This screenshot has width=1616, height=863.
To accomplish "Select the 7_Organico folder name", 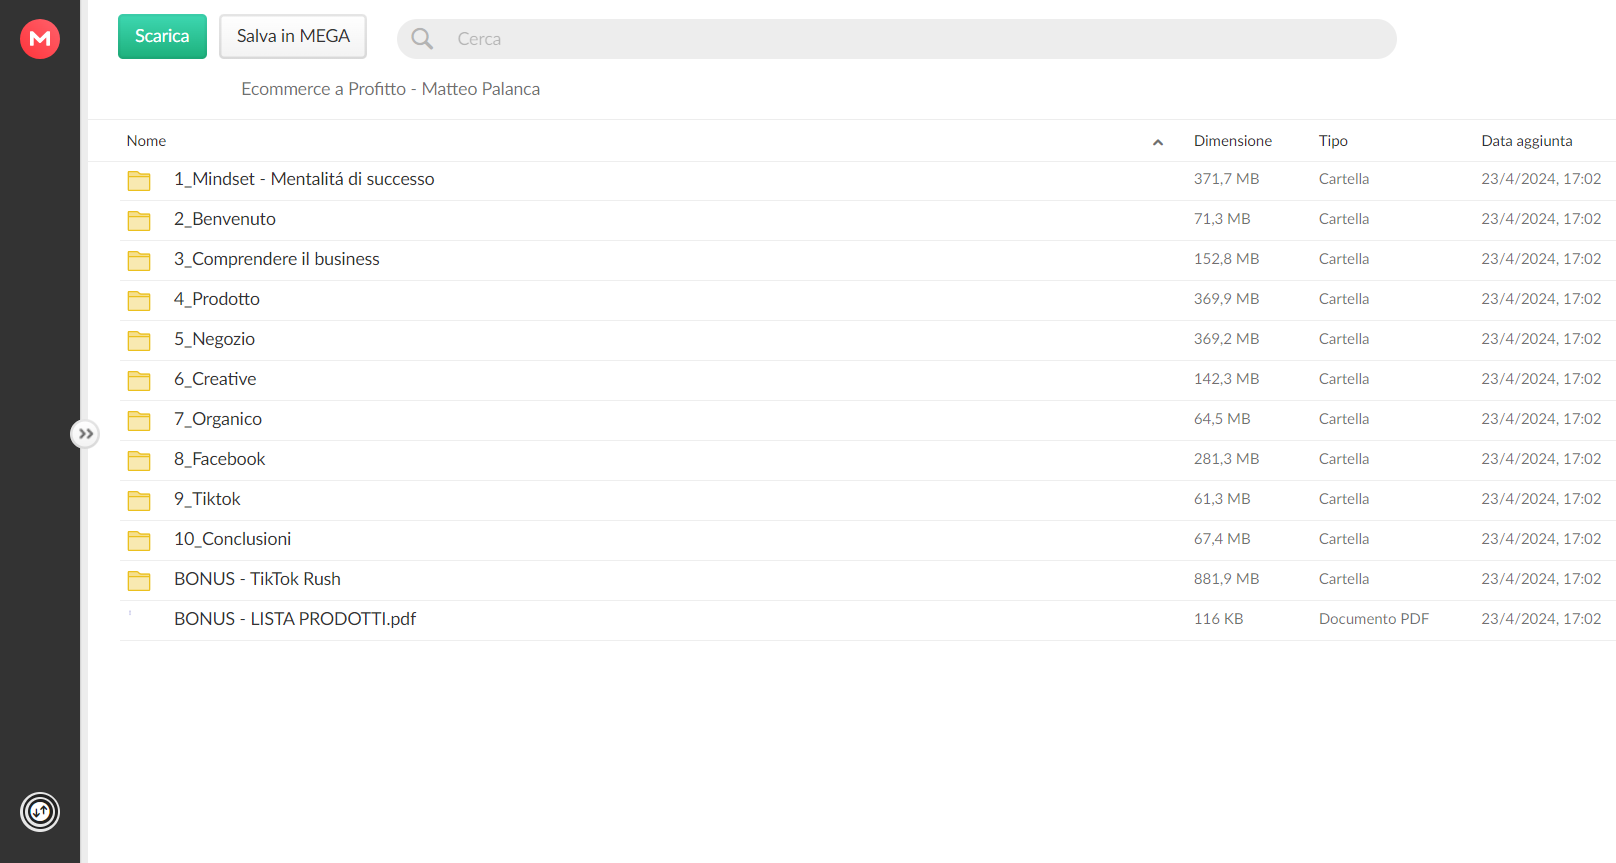I will point(218,419).
